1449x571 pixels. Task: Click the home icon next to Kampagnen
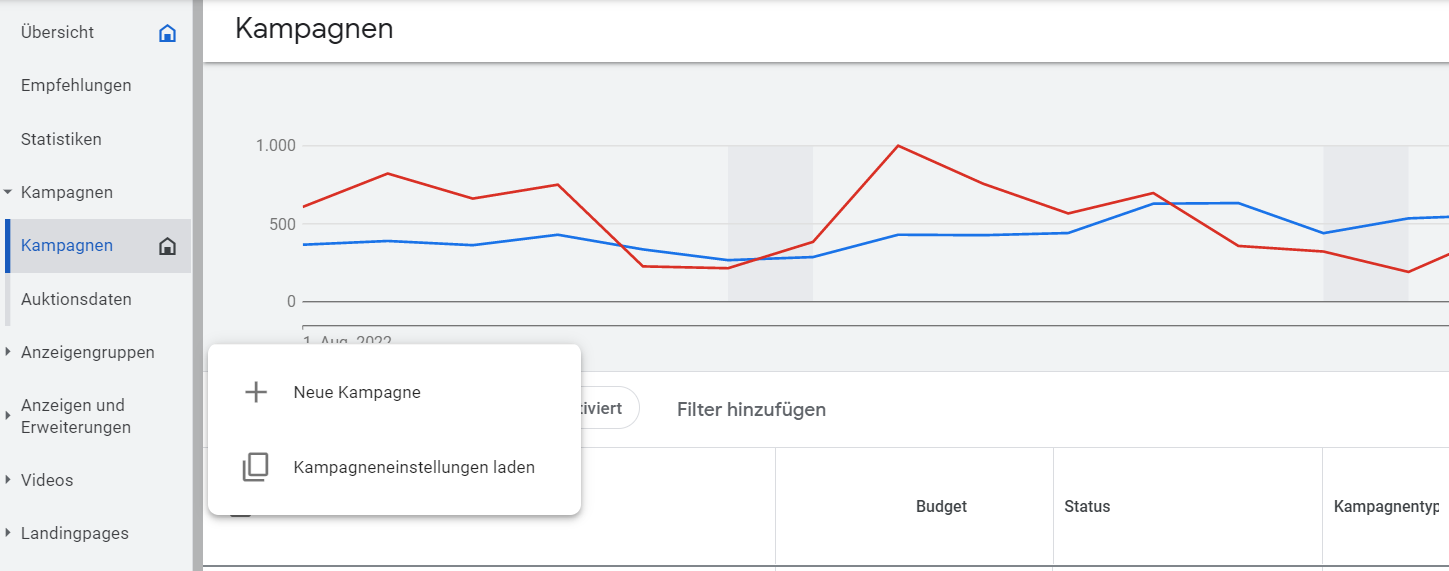(167, 246)
